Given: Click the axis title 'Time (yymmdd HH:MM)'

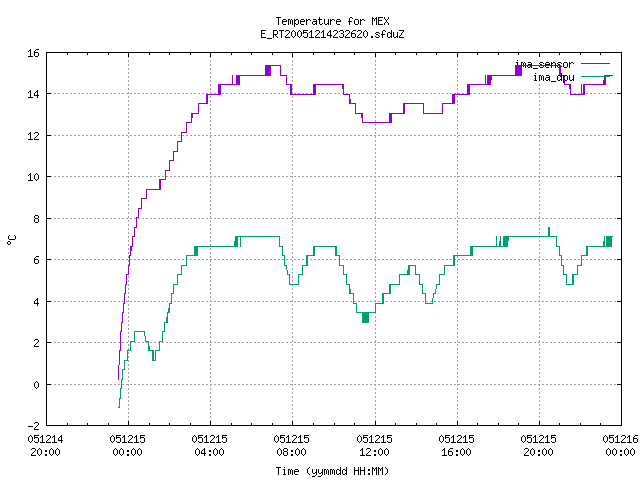Looking at the screenshot, I should pos(332,471).
